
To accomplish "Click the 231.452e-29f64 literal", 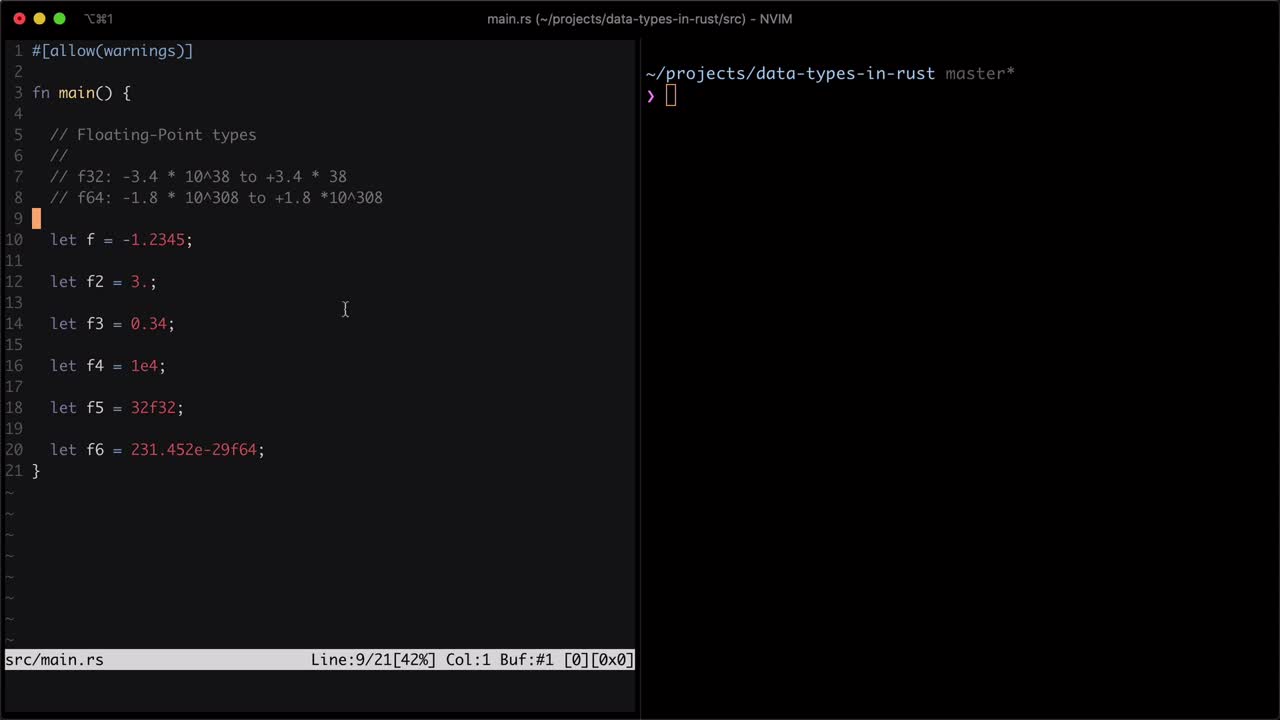I will click(x=193, y=450).
